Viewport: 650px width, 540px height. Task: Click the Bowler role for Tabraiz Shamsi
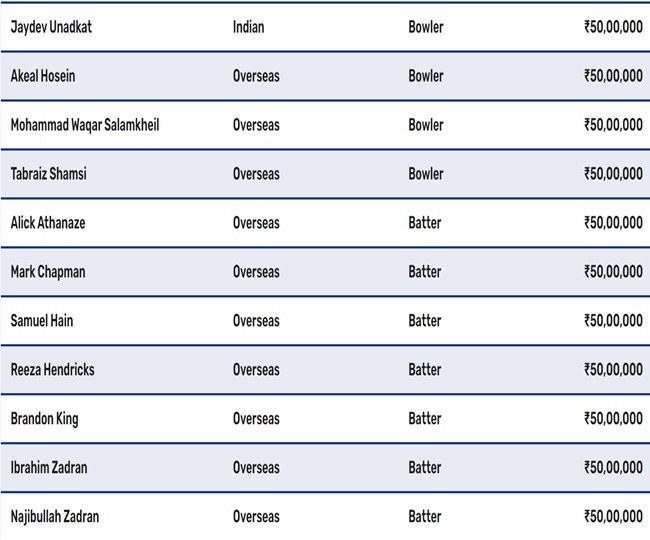pos(426,174)
